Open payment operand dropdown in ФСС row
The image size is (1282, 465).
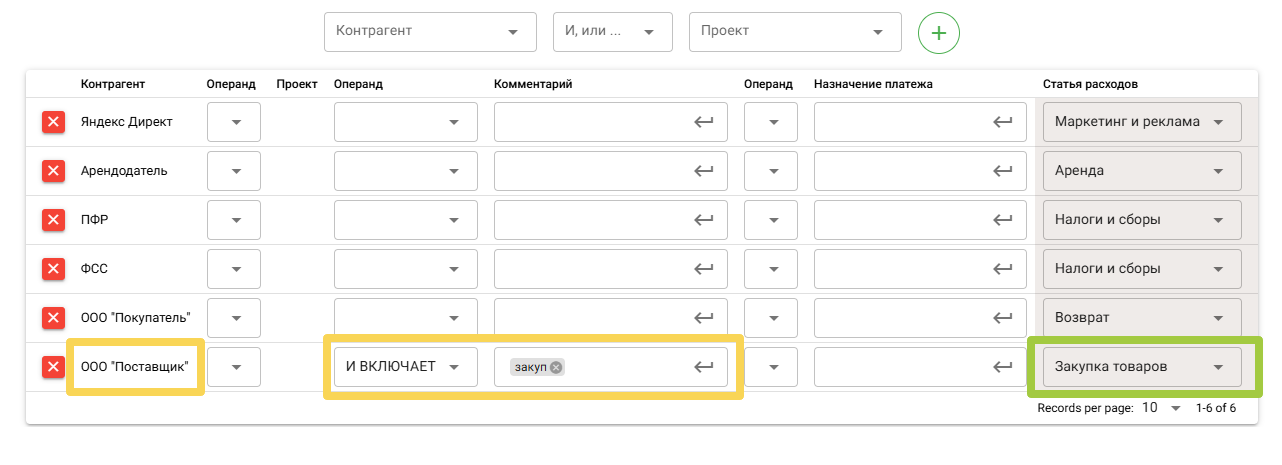pyautogui.click(x=771, y=269)
